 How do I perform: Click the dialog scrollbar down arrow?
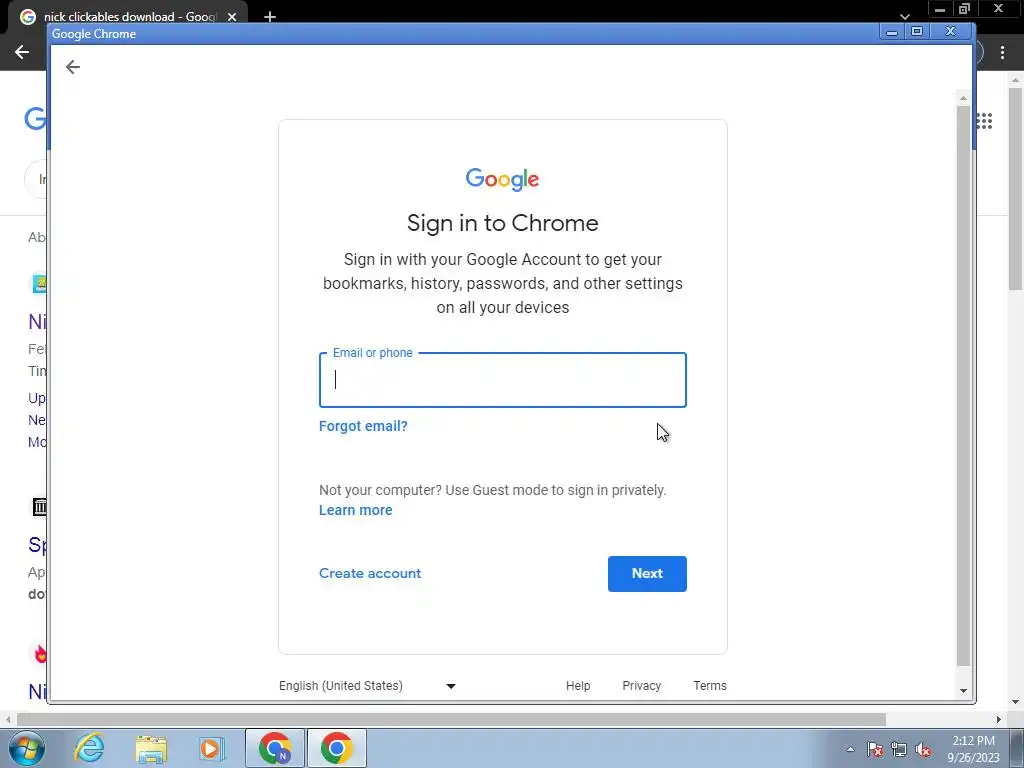pos(963,691)
